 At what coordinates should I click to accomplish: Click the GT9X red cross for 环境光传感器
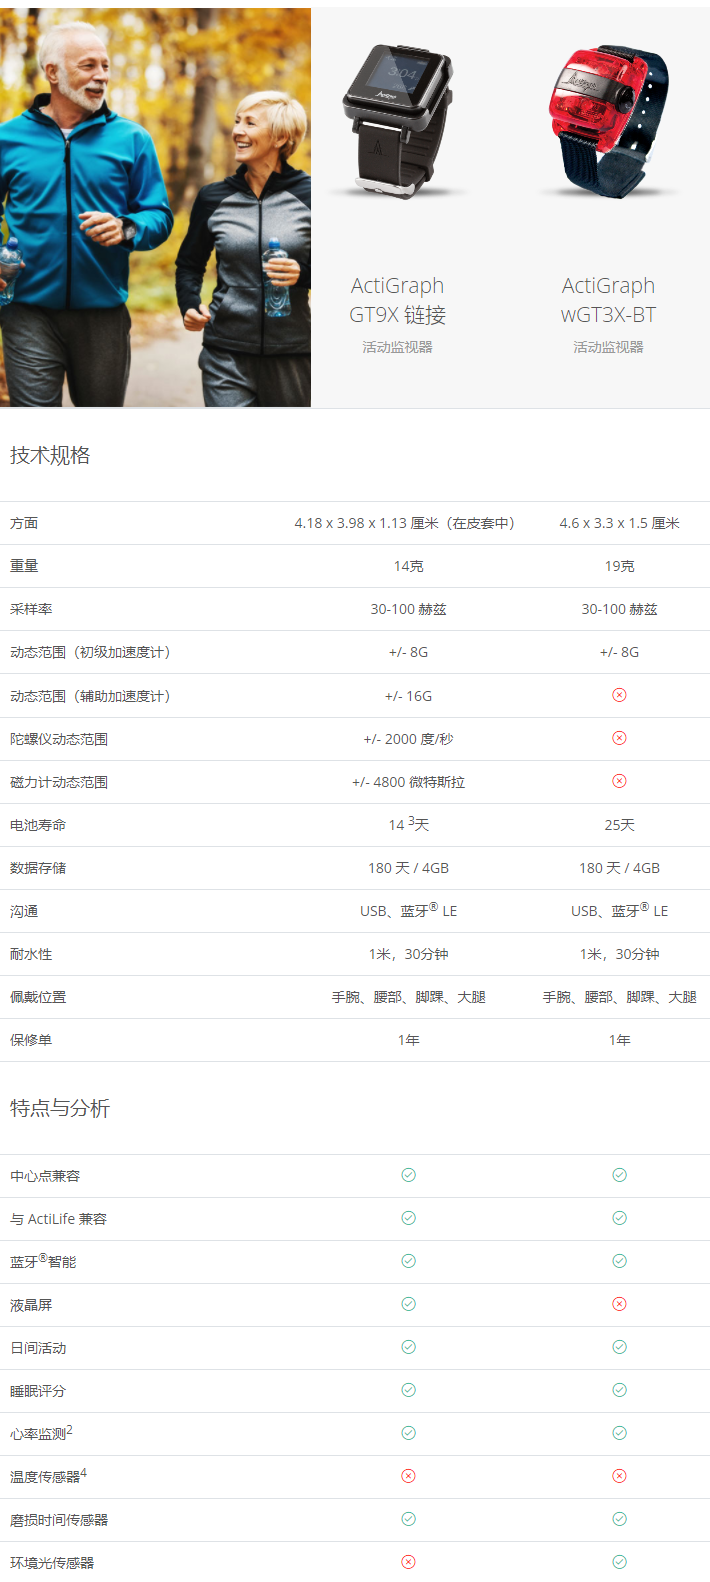[x=408, y=1562]
